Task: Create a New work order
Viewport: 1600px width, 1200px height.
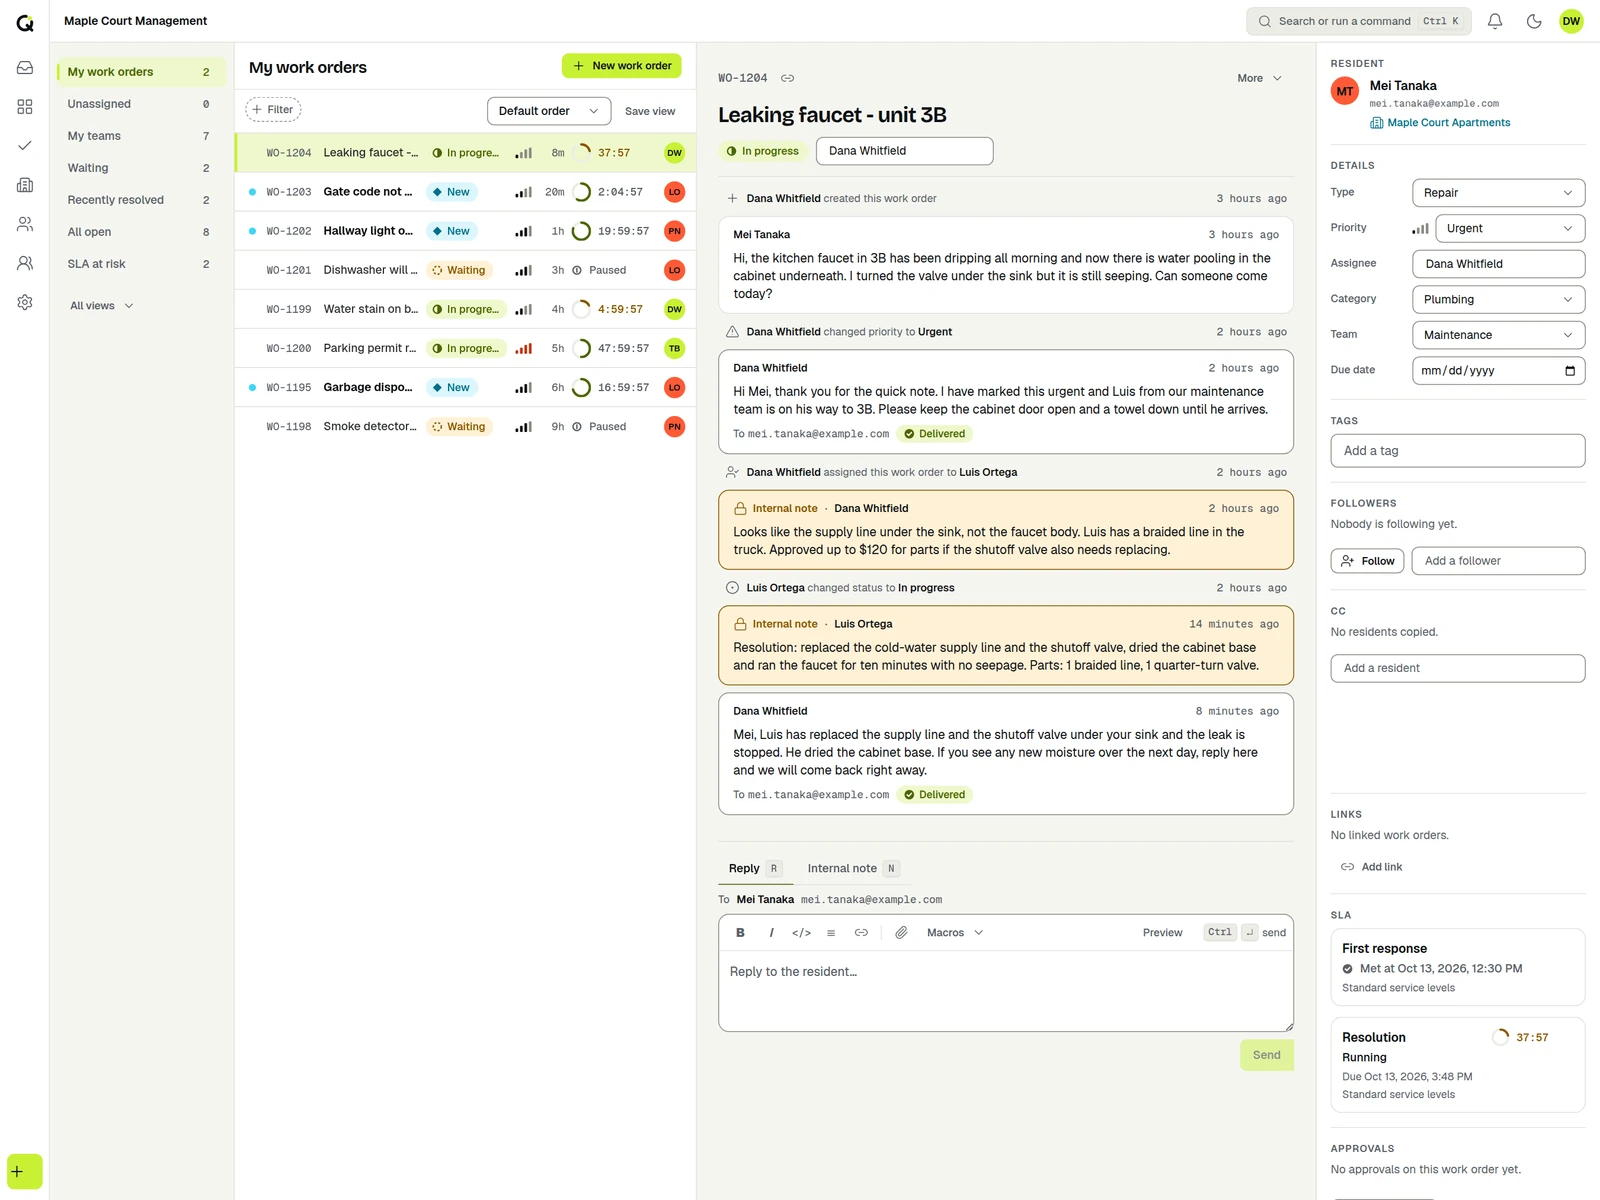Action: click(622, 66)
